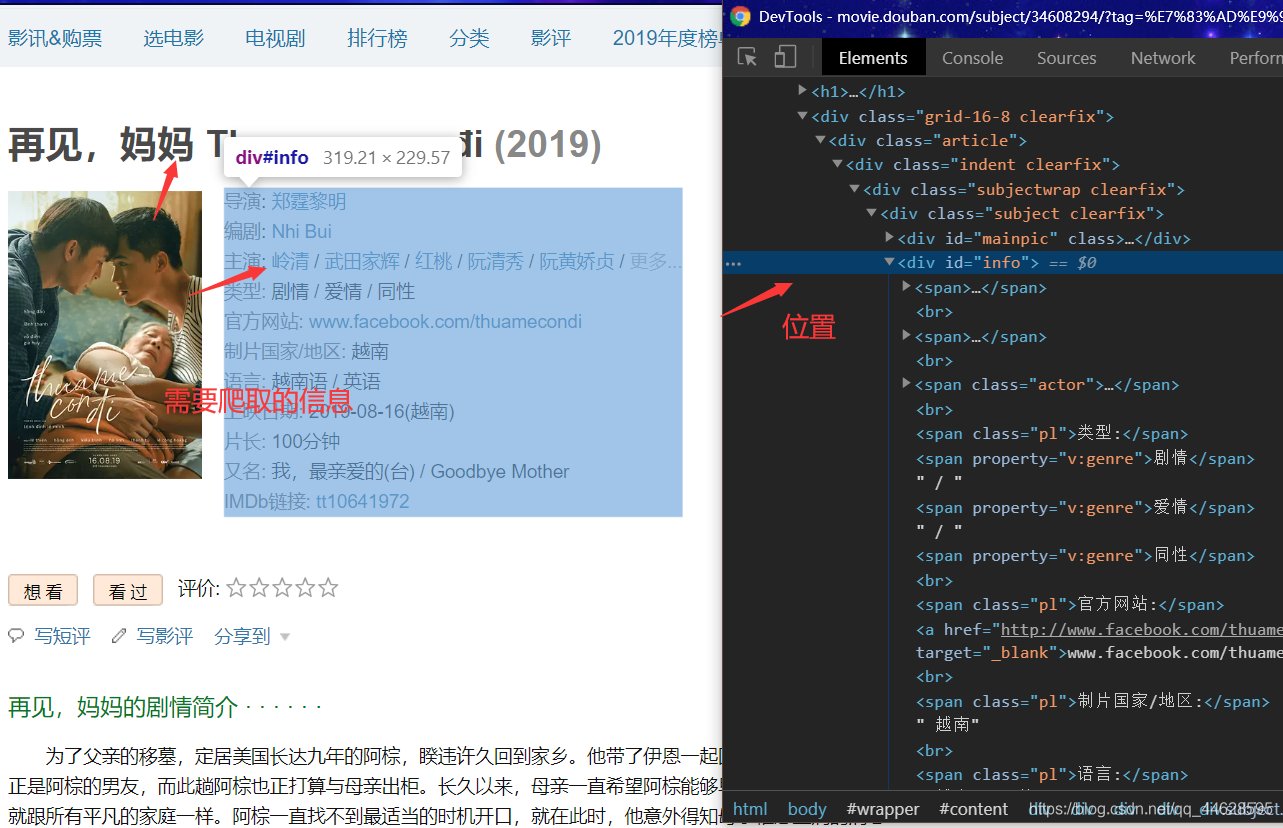Collapse the div class="subjectwrap clearfix" node

[854, 189]
